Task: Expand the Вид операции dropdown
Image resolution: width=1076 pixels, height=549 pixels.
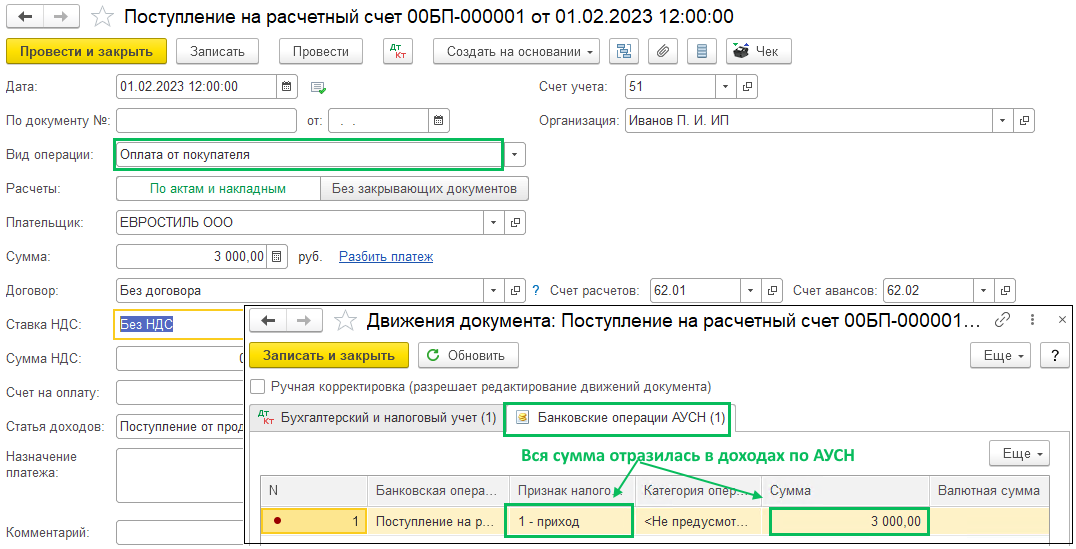Action: coord(515,155)
